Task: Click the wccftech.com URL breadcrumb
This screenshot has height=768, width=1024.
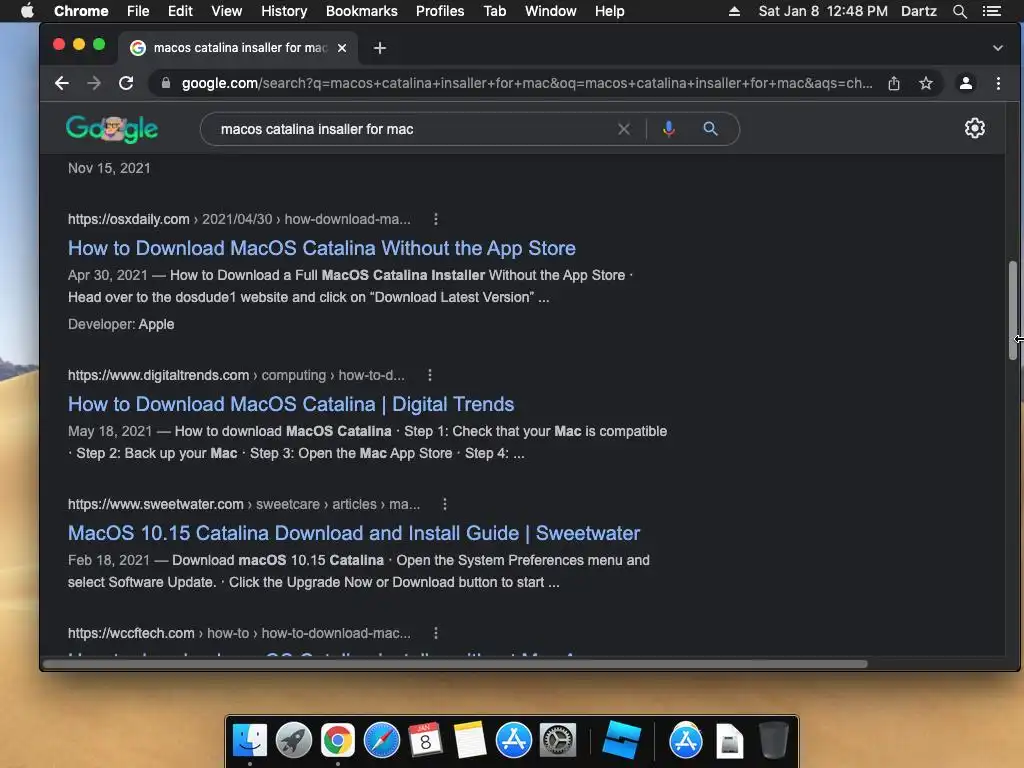Action: coord(239,633)
